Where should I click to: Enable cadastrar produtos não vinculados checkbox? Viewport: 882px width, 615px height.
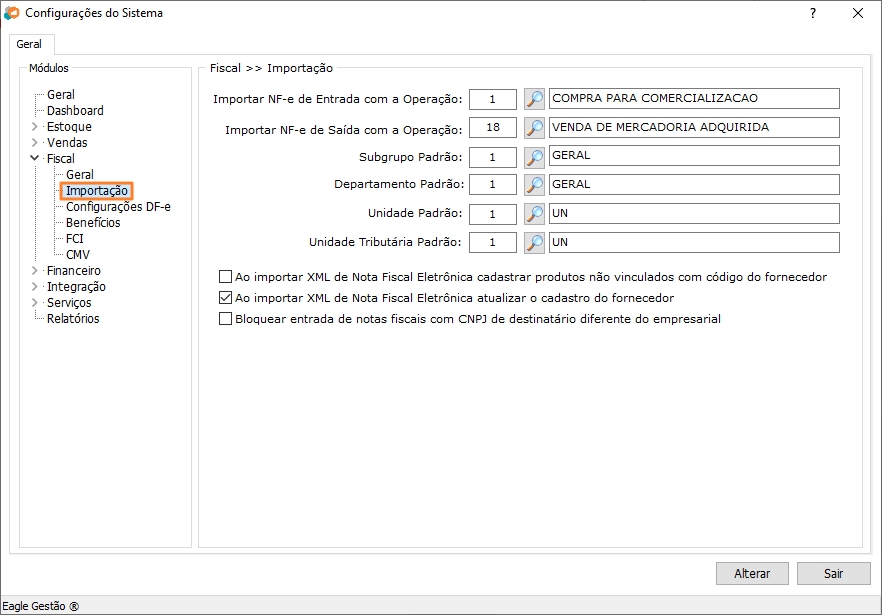coord(225,277)
